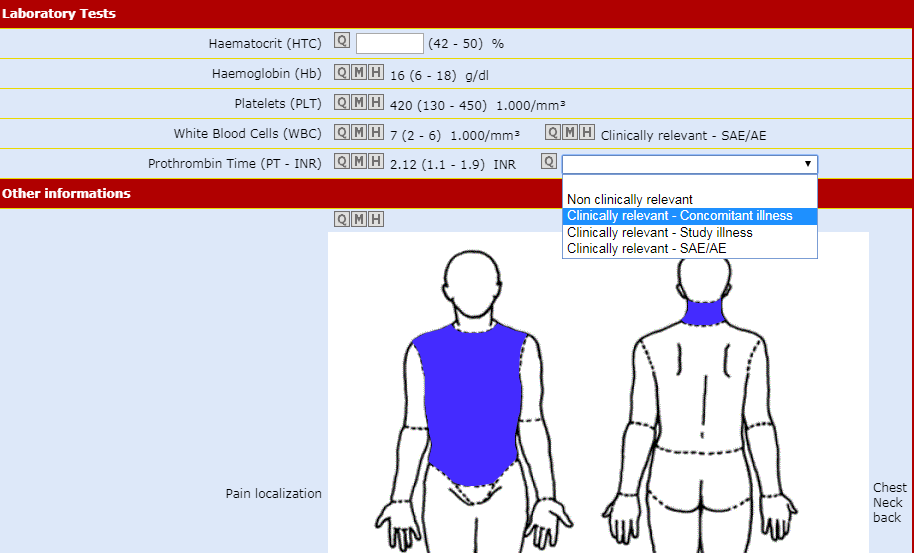Click the Q icon for Haematocrit
Viewport: 914px width, 553px height.
[x=342, y=41]
